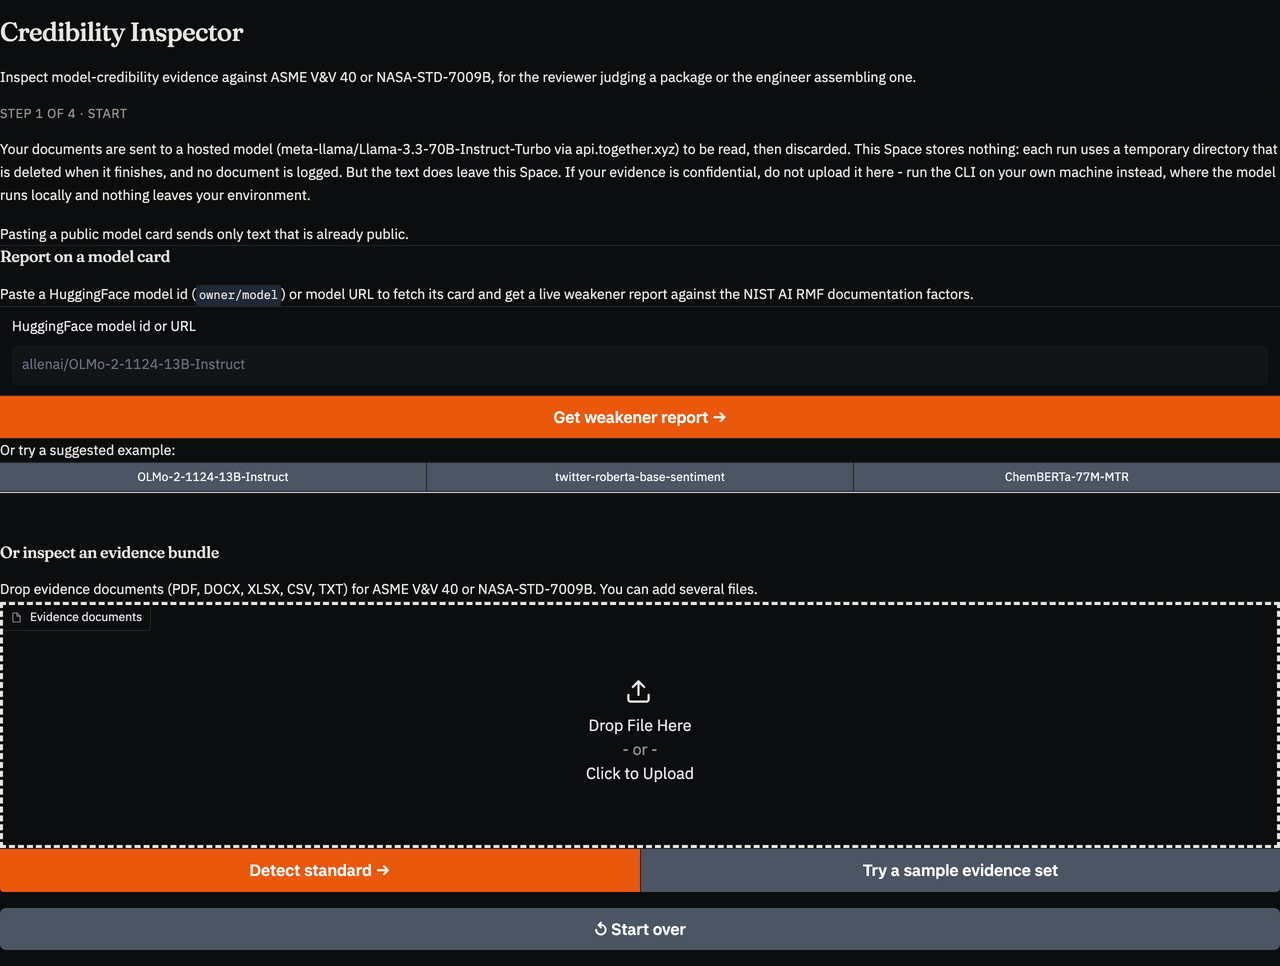1280x966 pixels.
Task: Click the Start over button
Action: tap(640, 929)
